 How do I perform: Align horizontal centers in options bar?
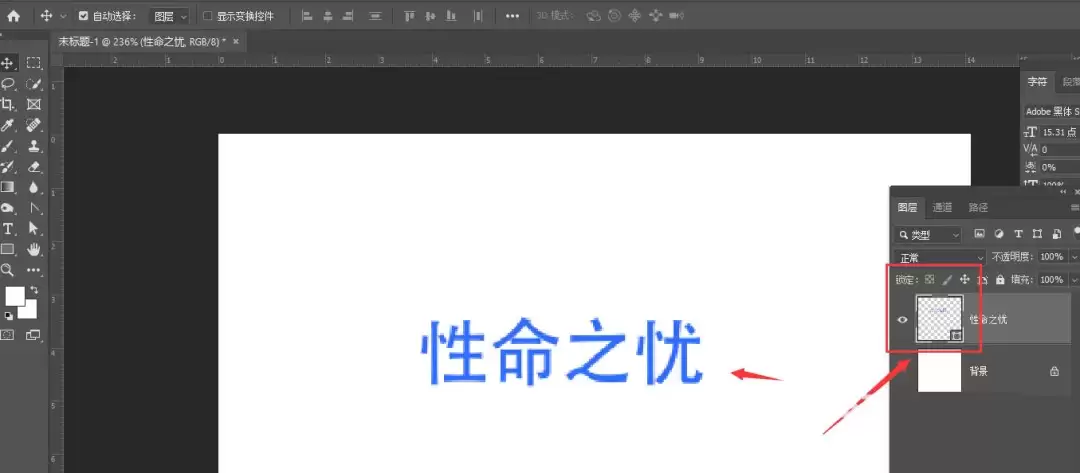click(x=328, y=16)
